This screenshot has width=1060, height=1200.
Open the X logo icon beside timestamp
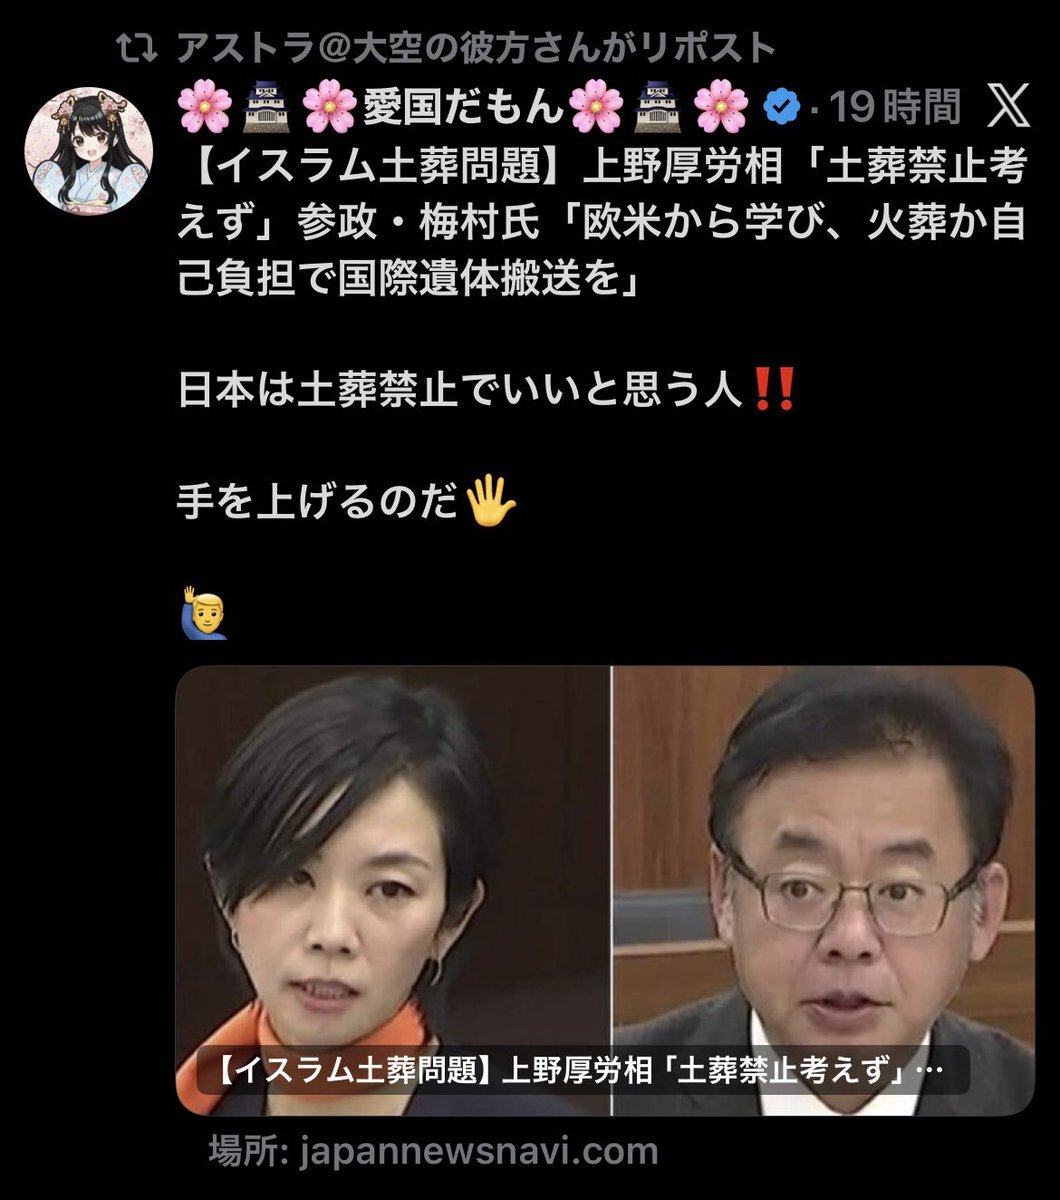1007,104
